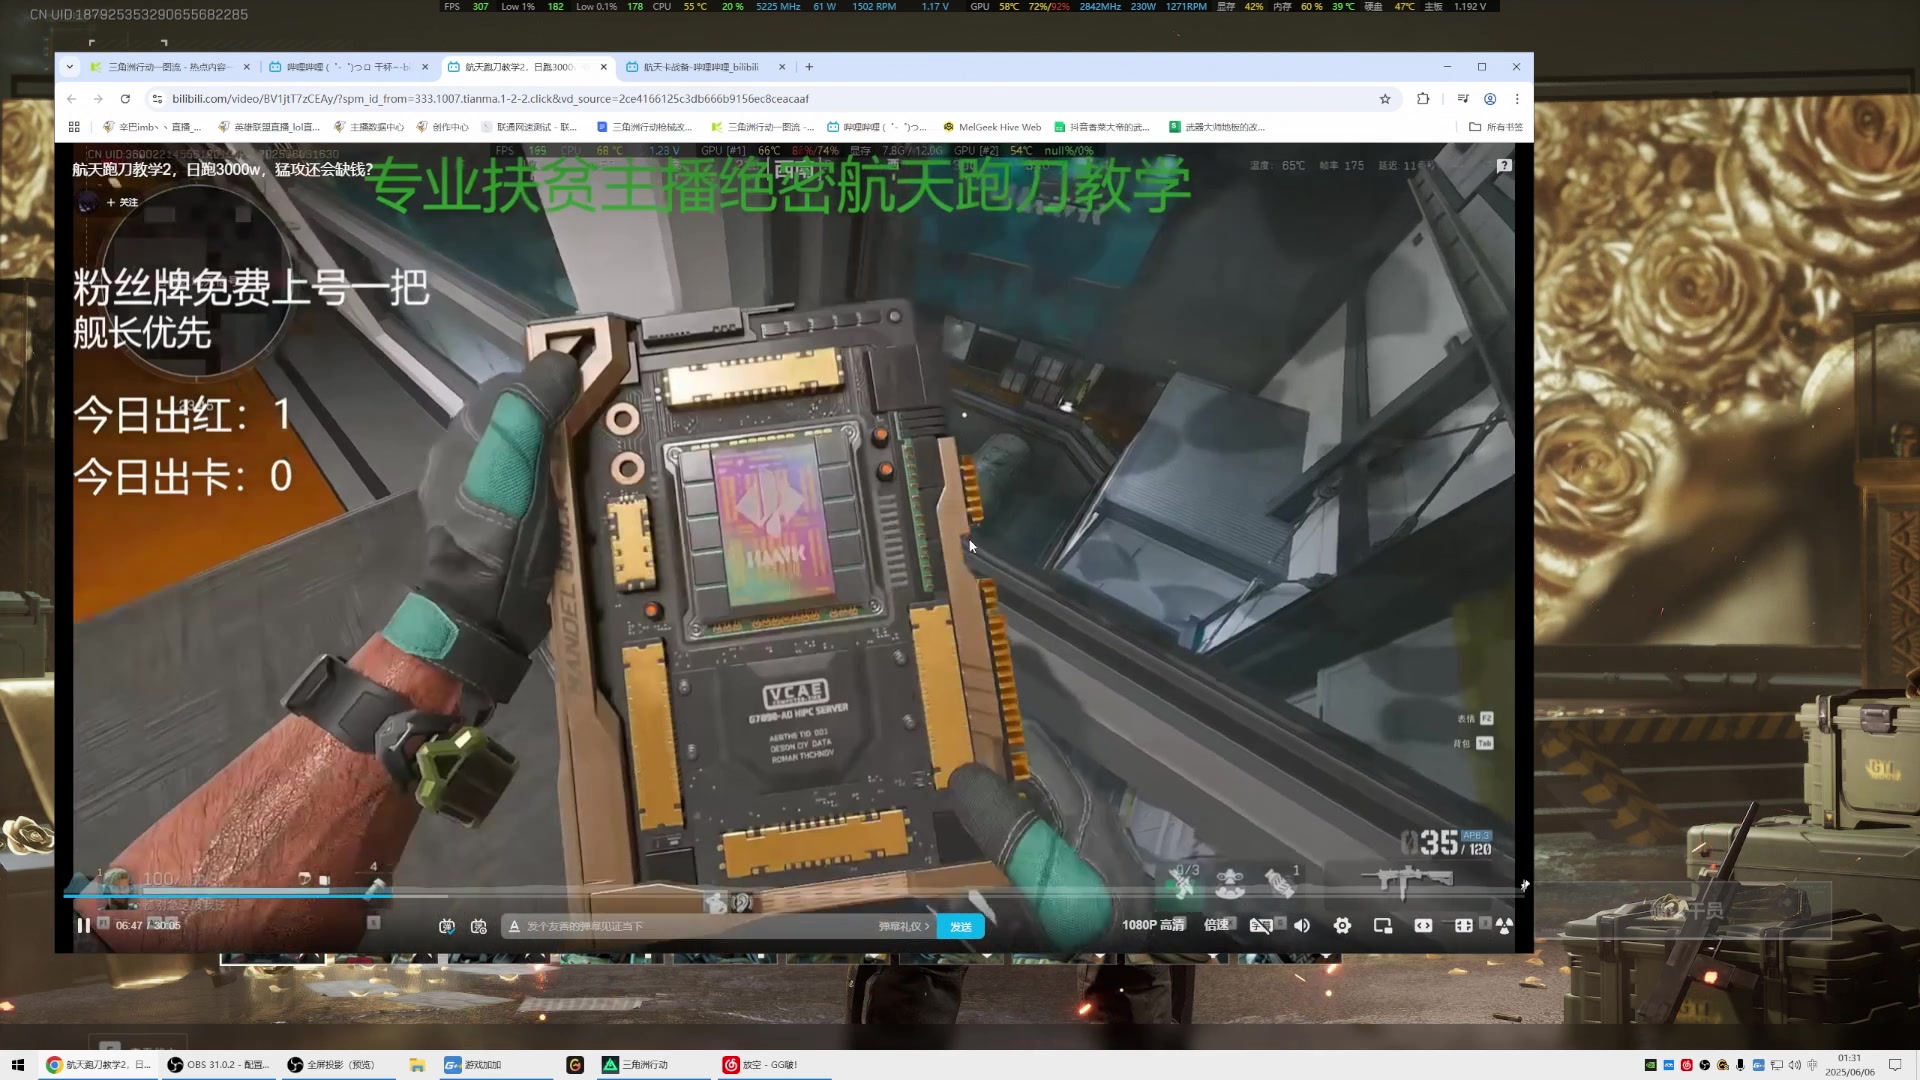Open the 英雄联盟直播 bookmark

269,127
